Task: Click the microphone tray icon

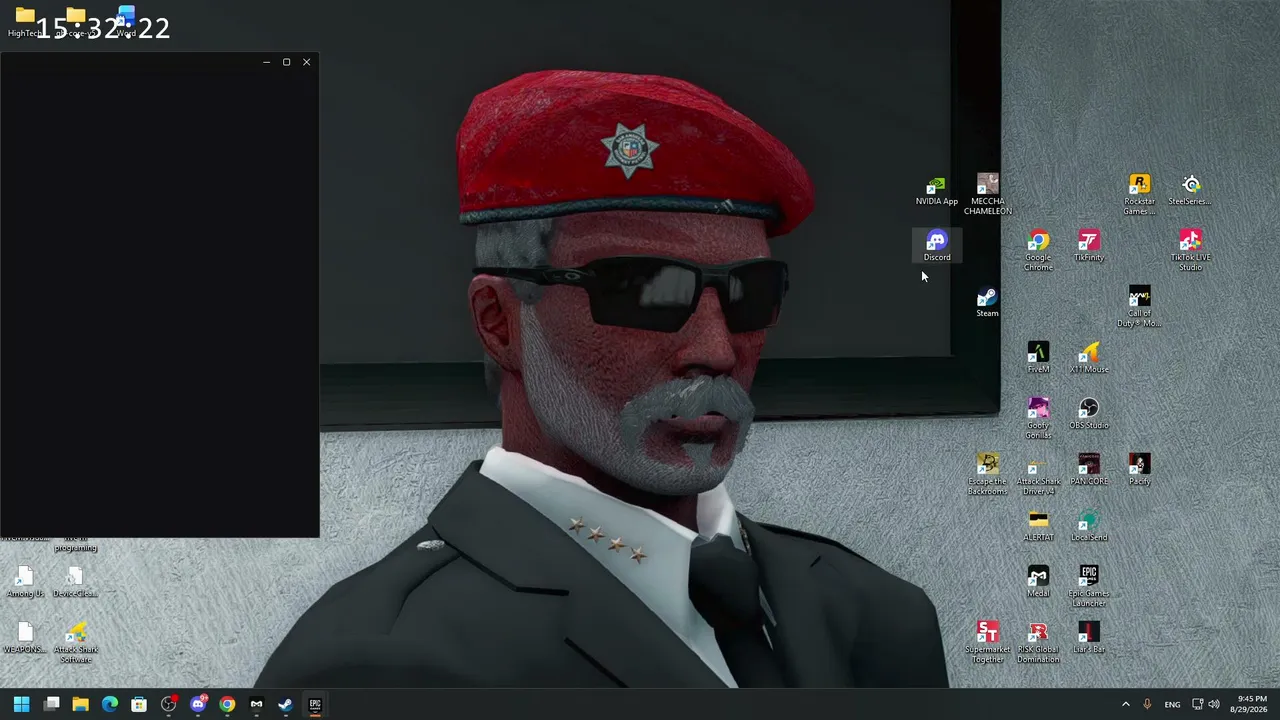Action: tap(1147, 704)
